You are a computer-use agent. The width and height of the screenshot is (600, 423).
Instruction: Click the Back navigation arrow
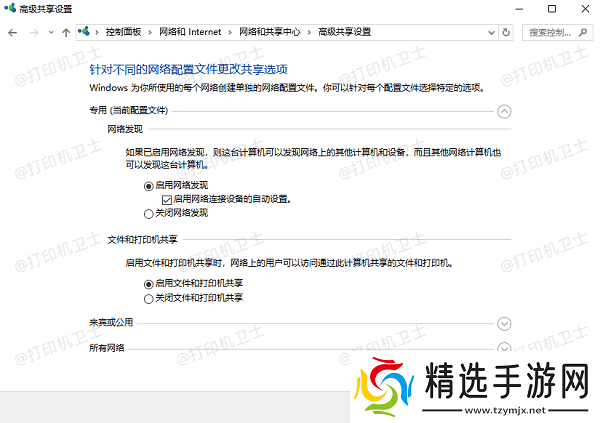12,32
